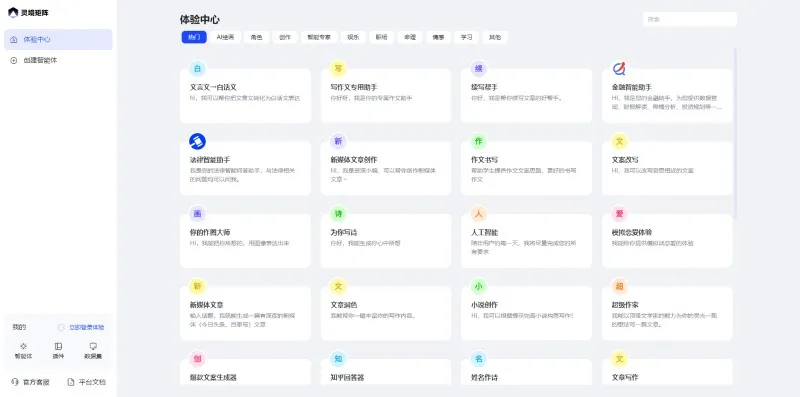Open the 插件 plugin icon
This screenshot has height=397, width=800.
pos(58,346)
